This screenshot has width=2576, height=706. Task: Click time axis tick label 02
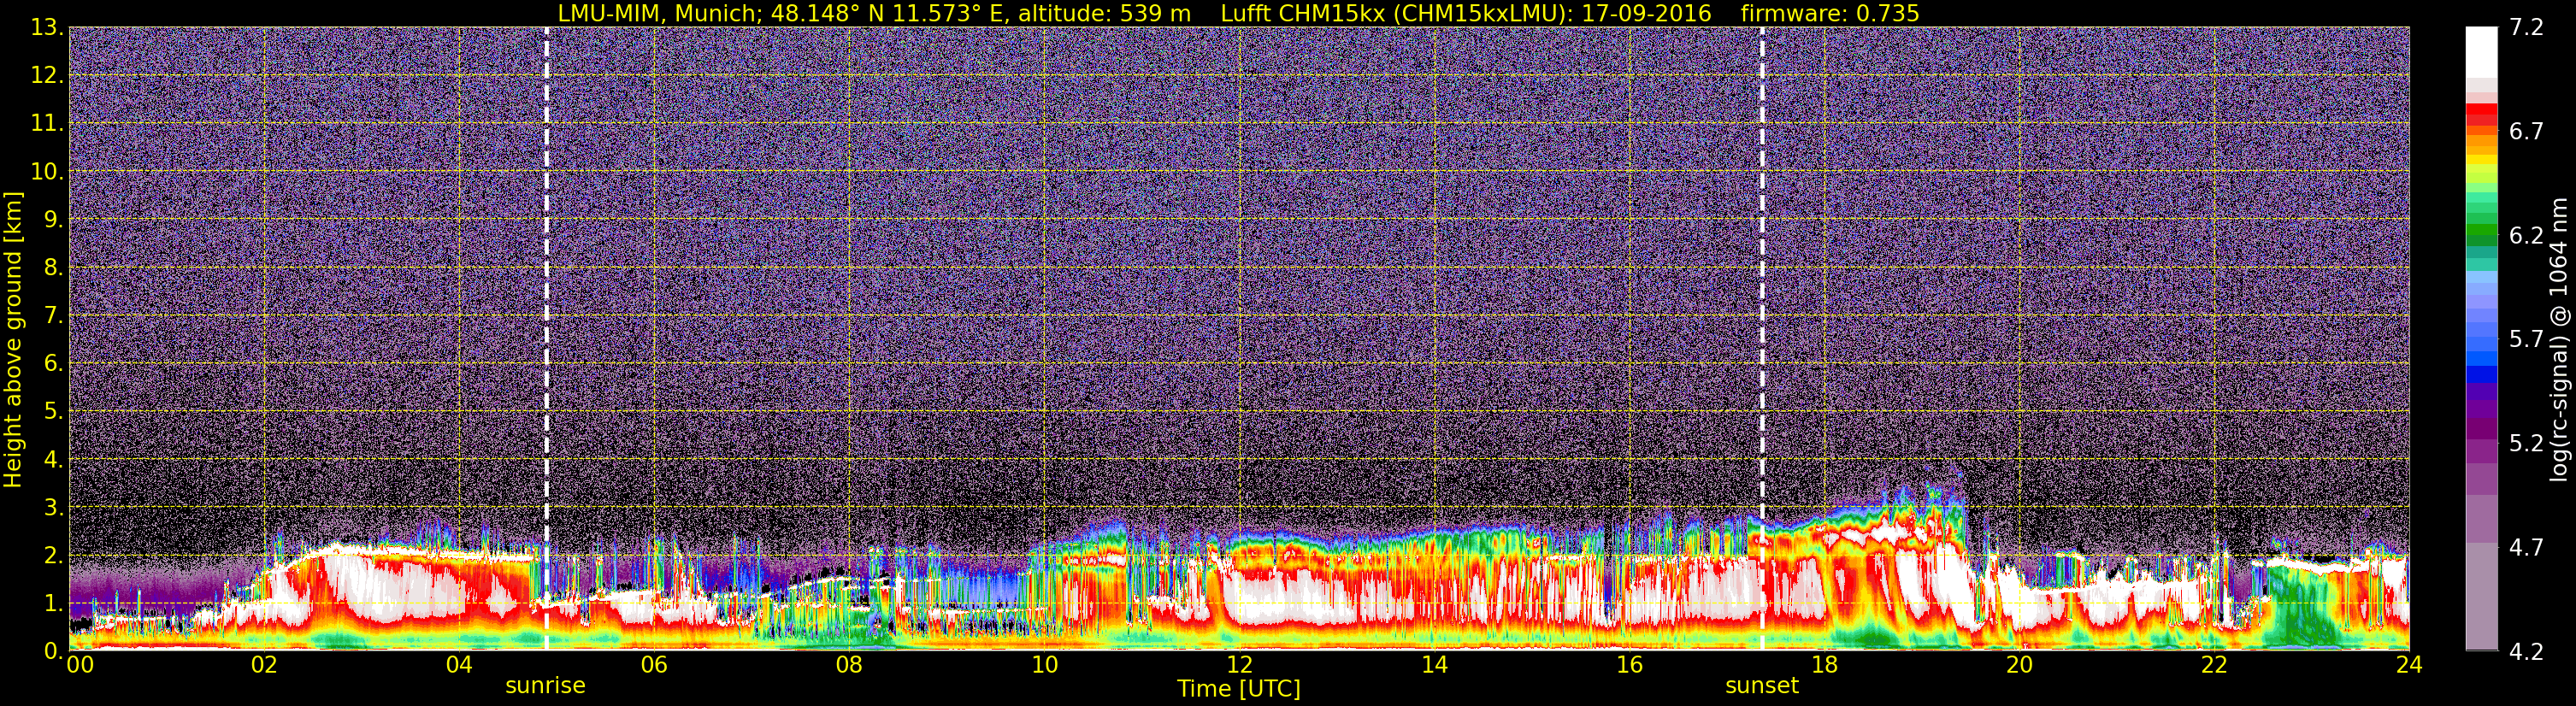click(264, 665)
